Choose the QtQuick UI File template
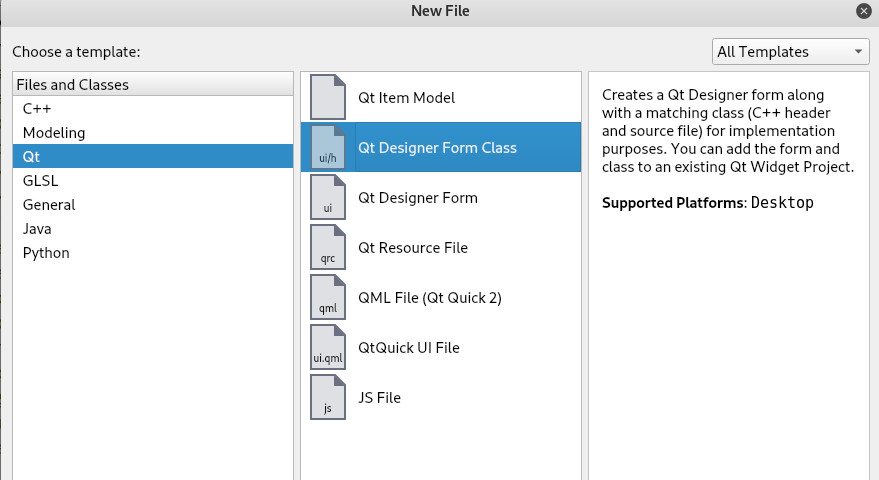The height and width of the screenshot is (480, 879). (x=441, y=347)
